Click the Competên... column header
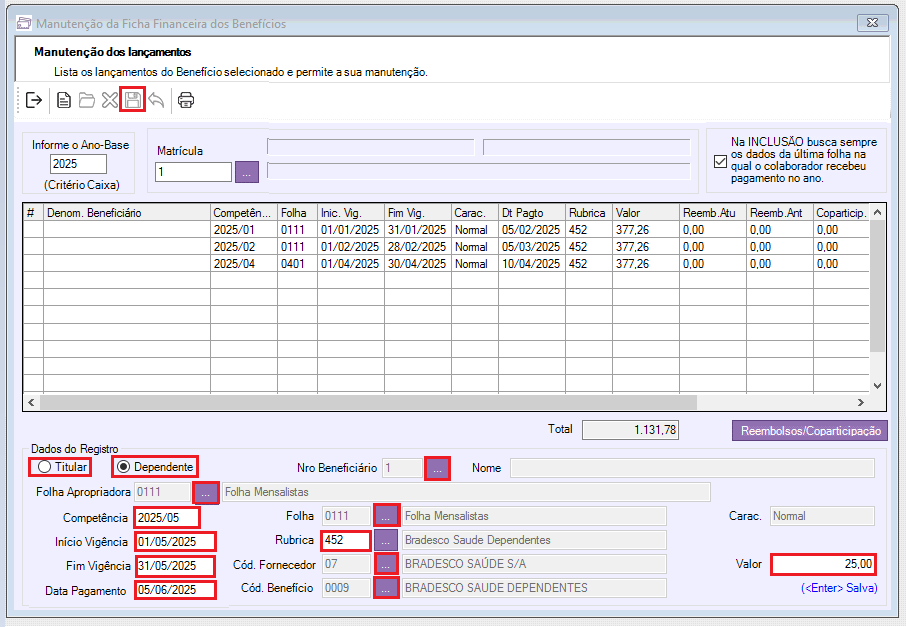Screen dimensions: 906x627 [243, 213]
